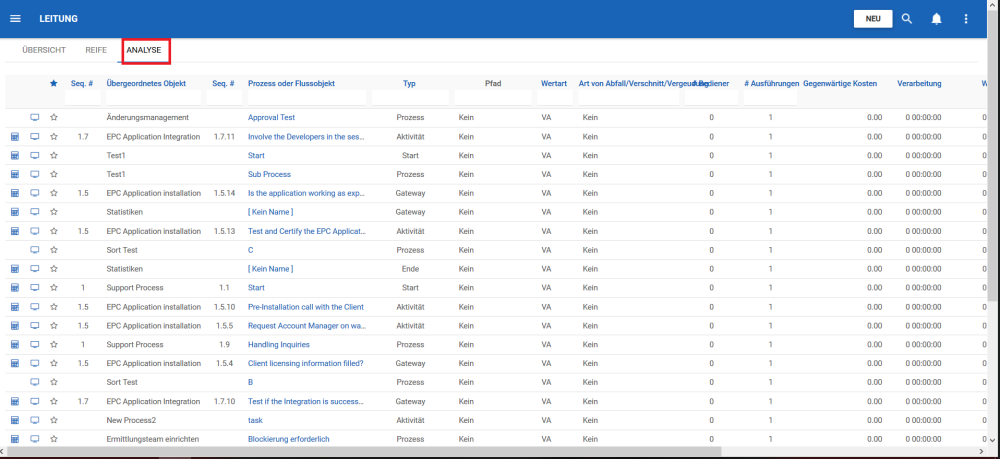Star the Handling Inquiries row as favorite
The height and width of the screenshot is (459, 1000).
pos(54,344)
